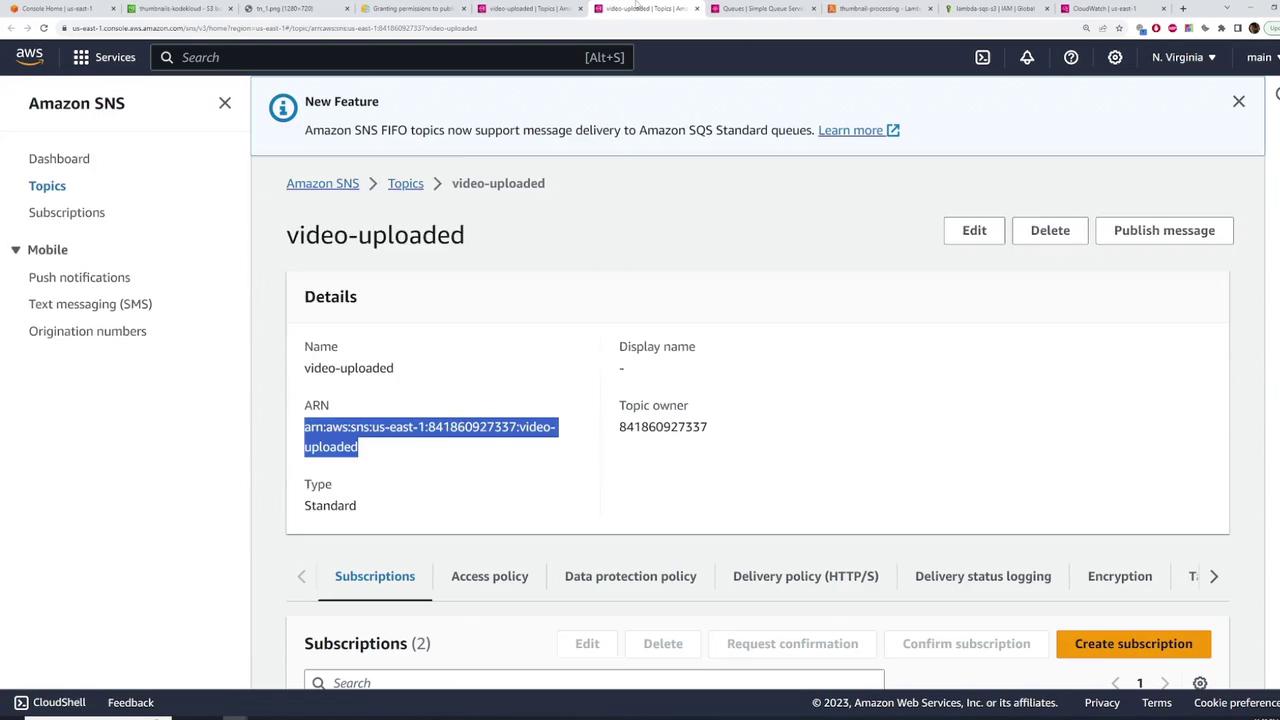The width and height of the screenshot is (1280, 720).
Task: Click the Edit topic button
Action: pos(974,230)
